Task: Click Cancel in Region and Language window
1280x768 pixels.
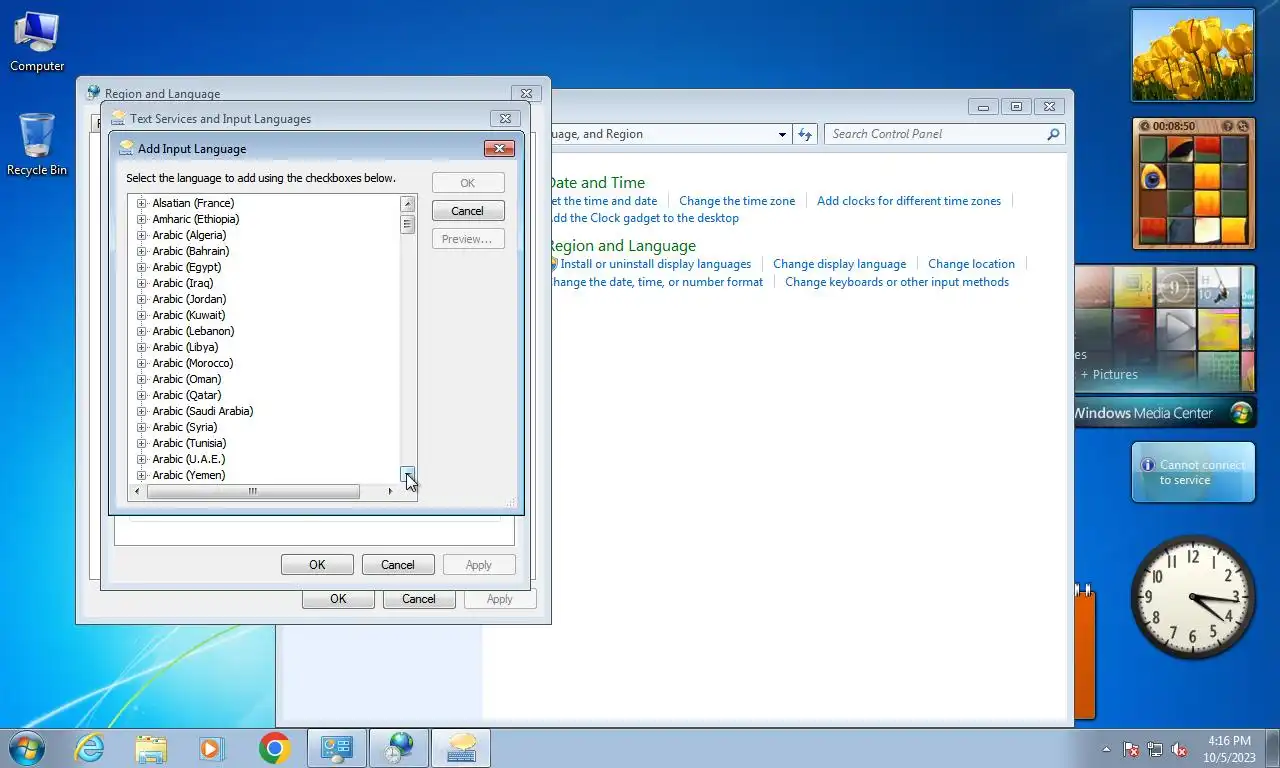Action: pos(418,599)
